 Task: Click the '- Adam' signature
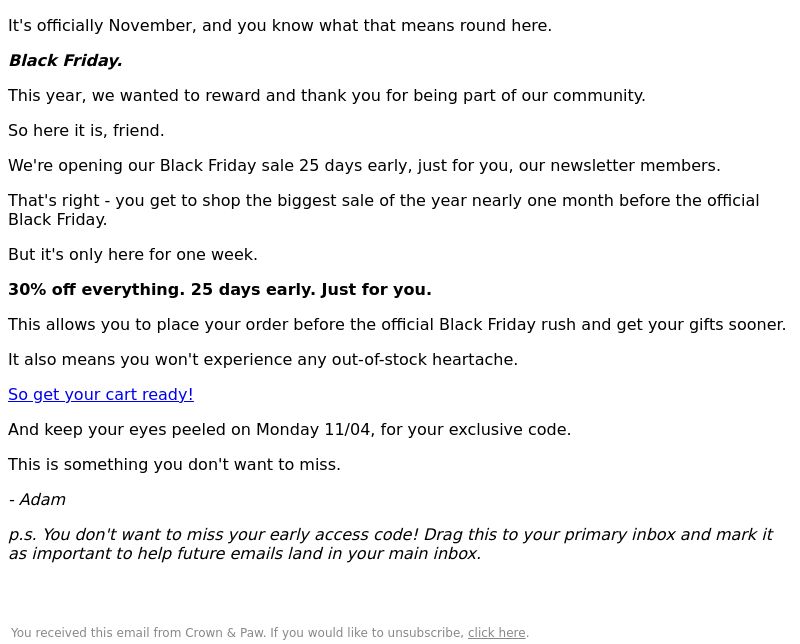[x=37, y=500]
